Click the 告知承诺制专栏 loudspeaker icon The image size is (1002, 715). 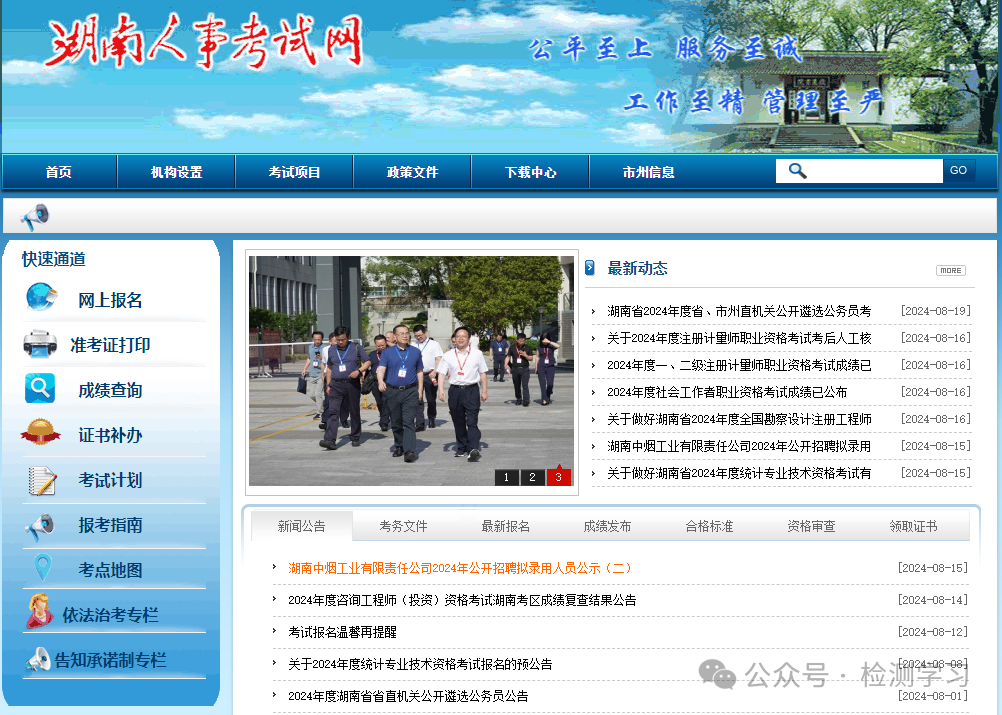(38, 659)
